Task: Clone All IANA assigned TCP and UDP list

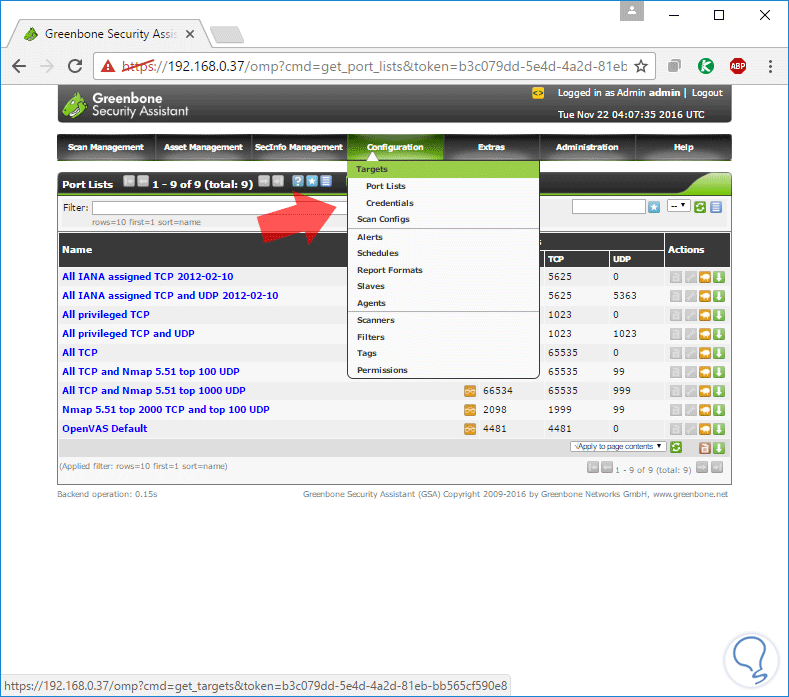Action: (x=704, y=296)
